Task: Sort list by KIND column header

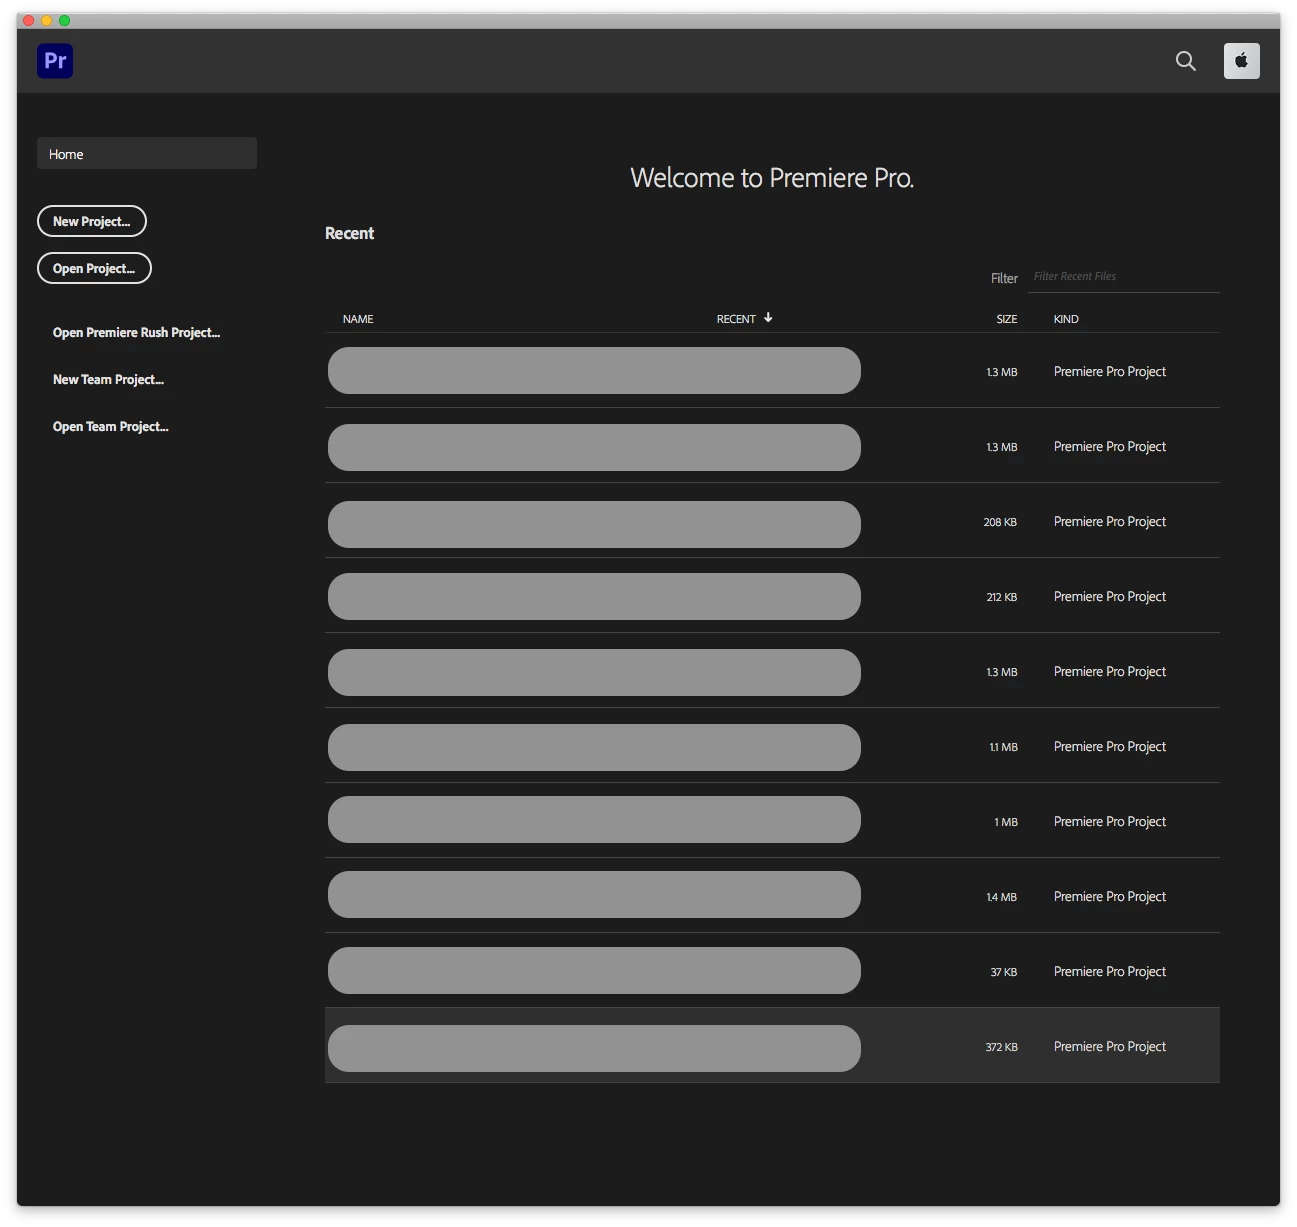Action: click(1066, 319)
